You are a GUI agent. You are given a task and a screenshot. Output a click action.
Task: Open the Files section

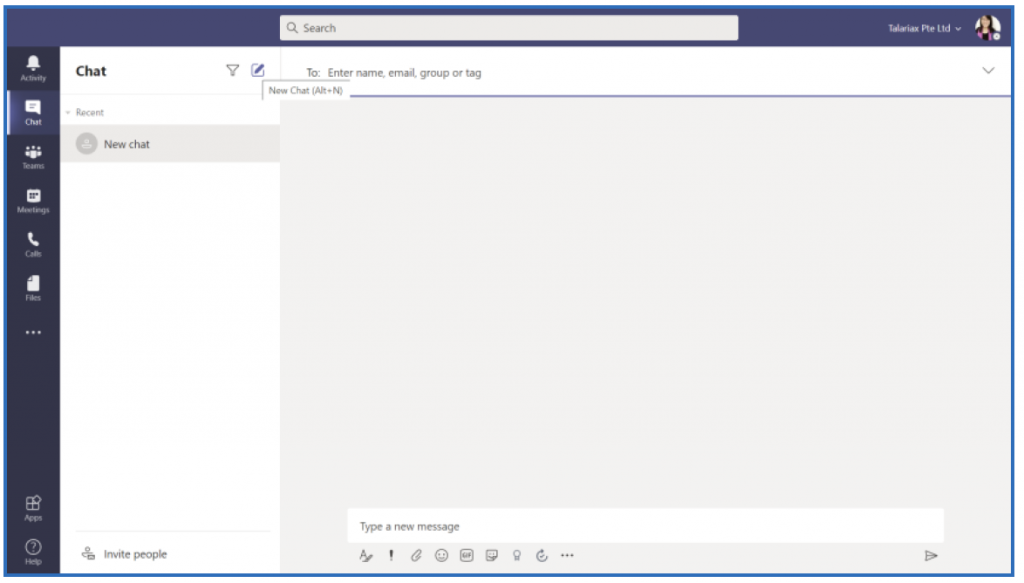coord(33,288)
